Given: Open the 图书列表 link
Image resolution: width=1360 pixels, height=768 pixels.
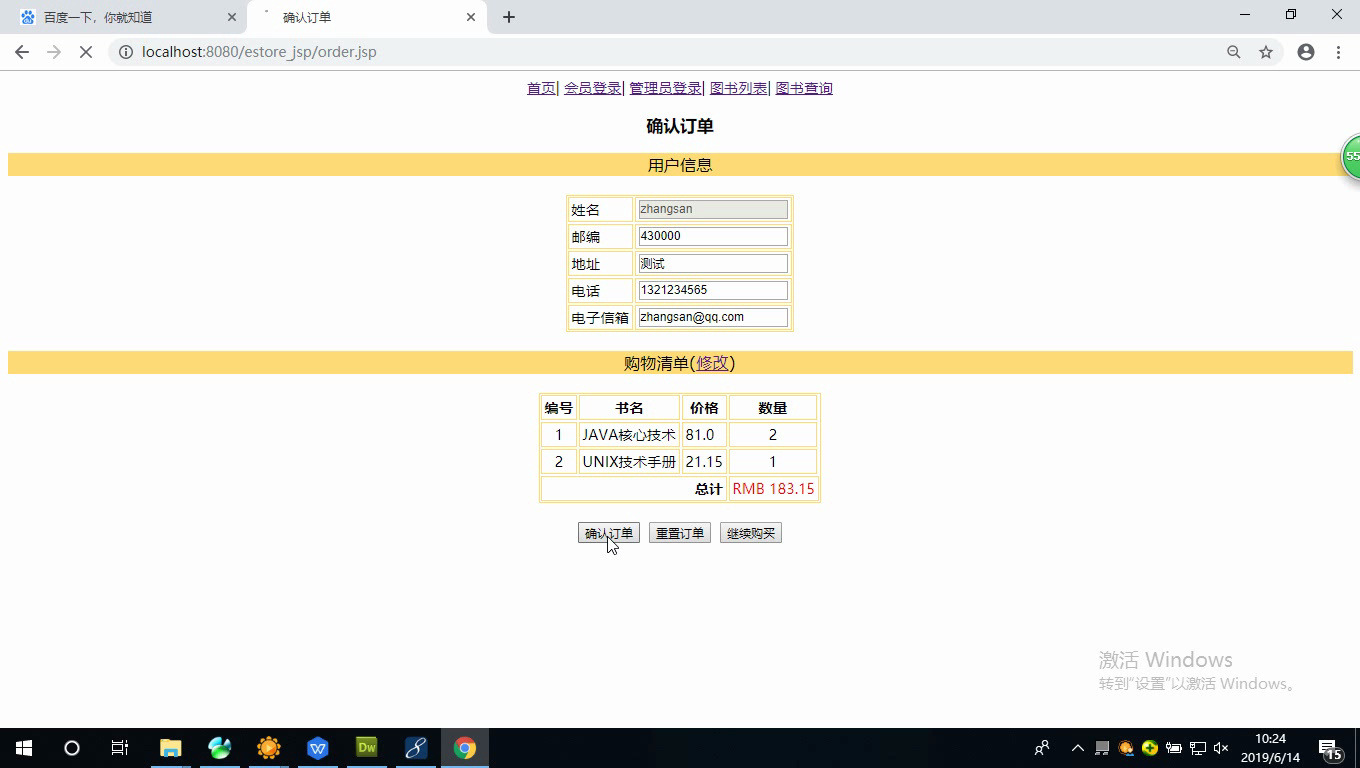Looking at the screenshot, I should (738, 88).
